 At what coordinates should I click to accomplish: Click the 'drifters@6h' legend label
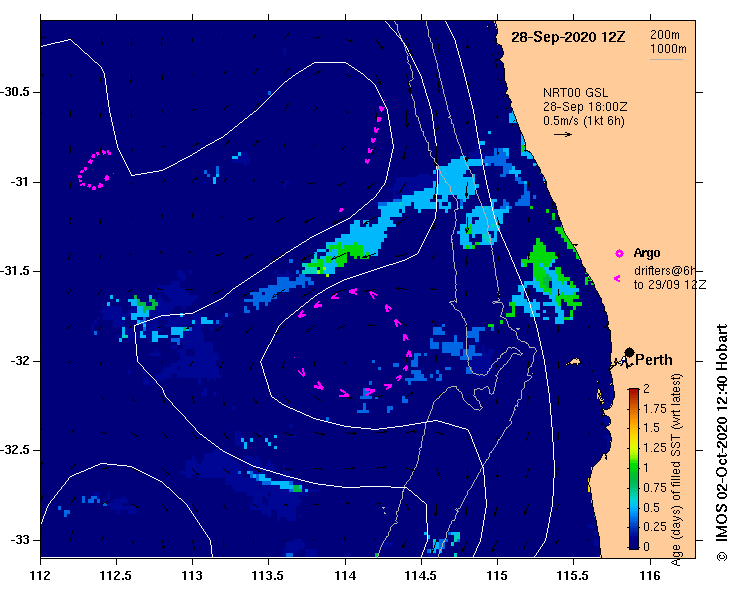point(665,271)
